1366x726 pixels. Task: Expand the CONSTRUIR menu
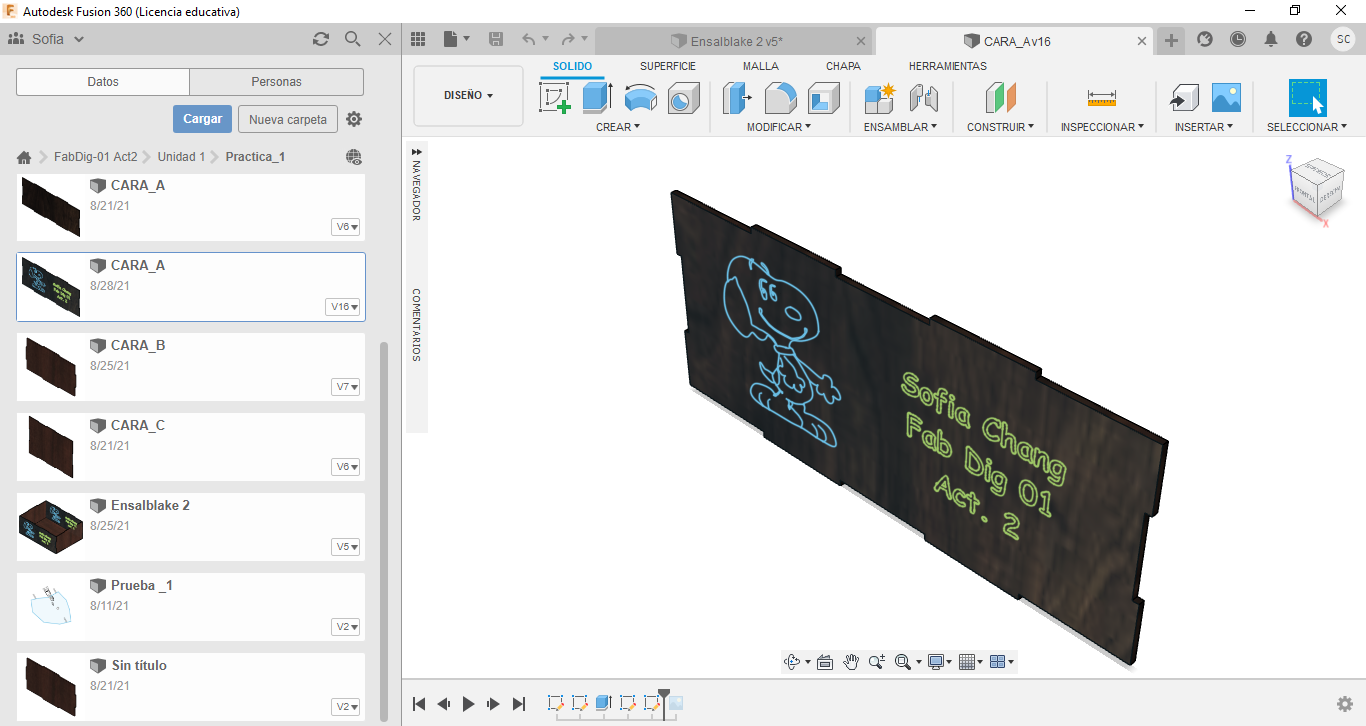pyautogui.click(x=1000, y=127)
